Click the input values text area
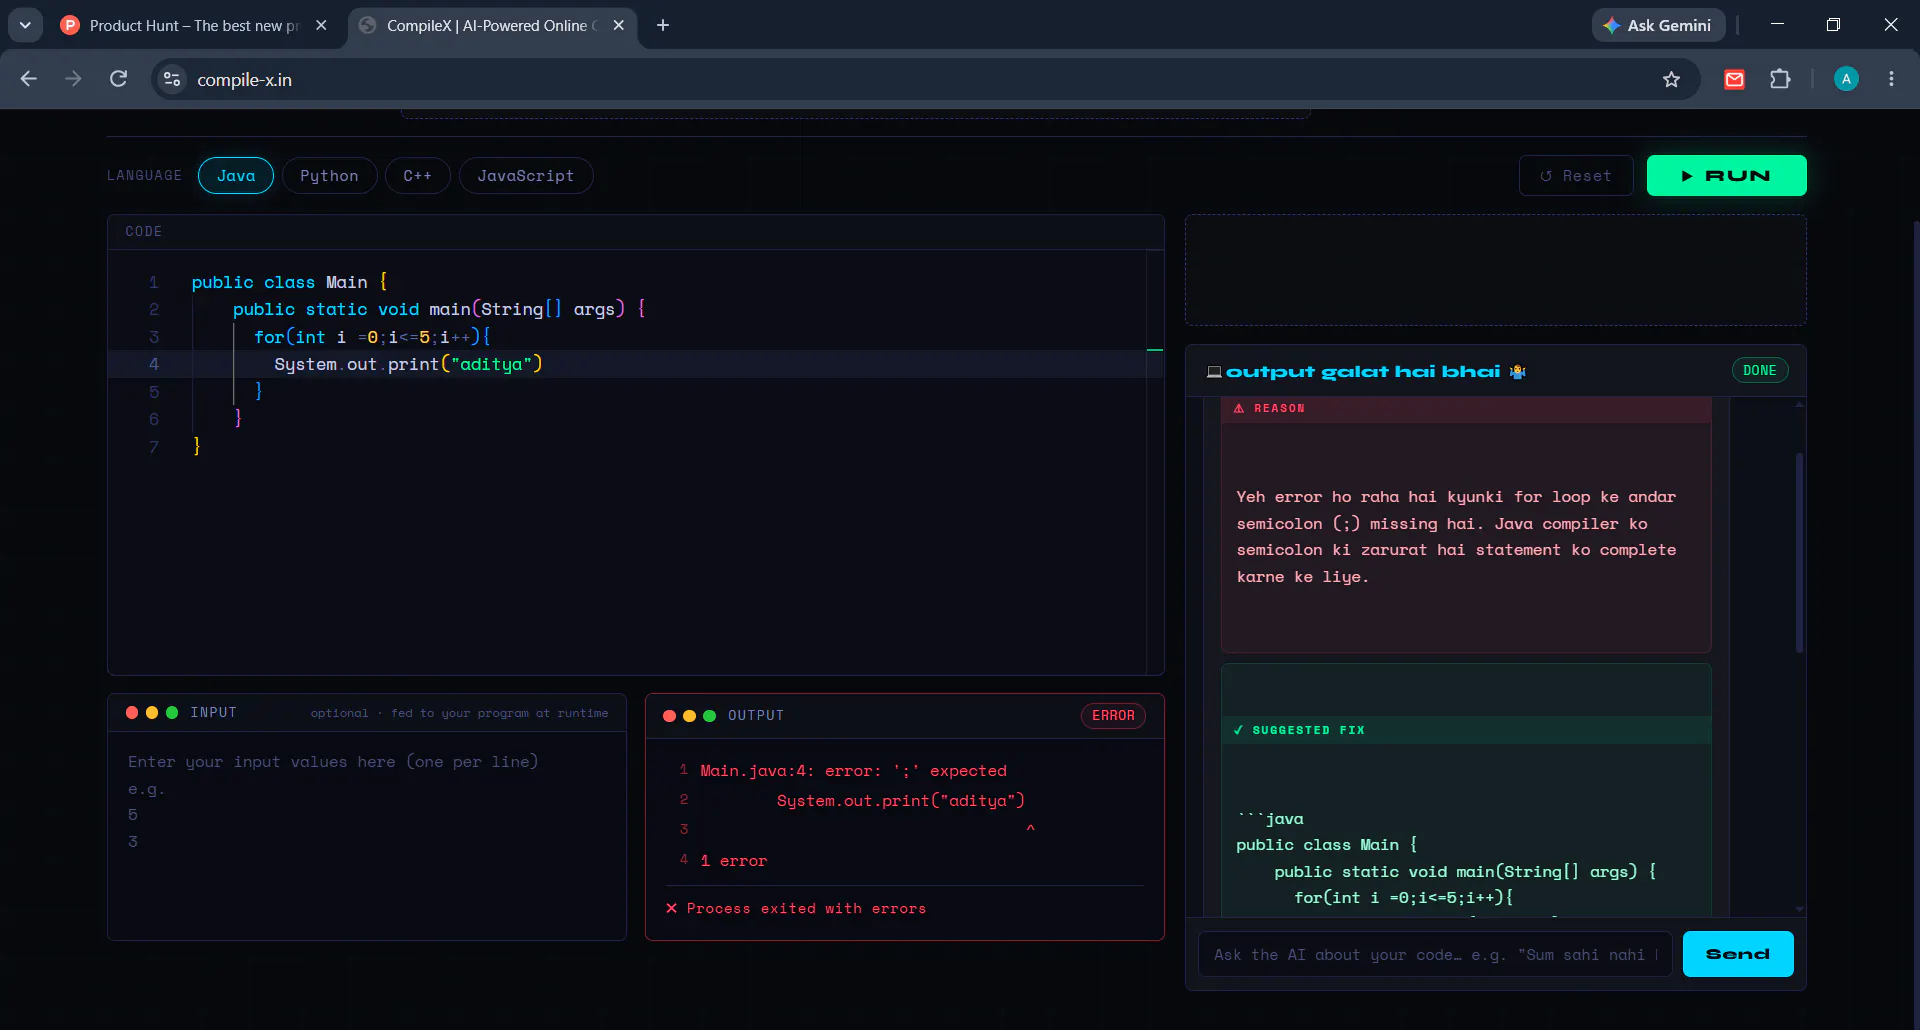The image size is (1920, 1030). (367, 838)
